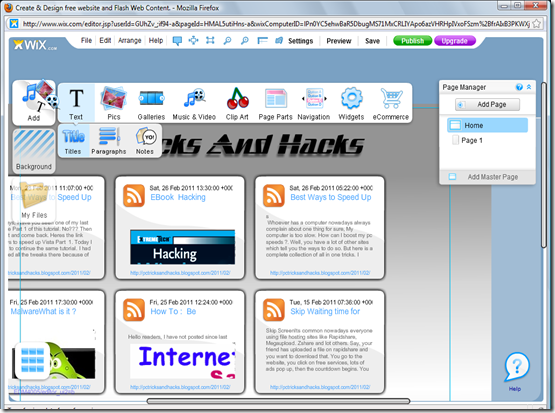Screen dimensions: 555x413
Task: Click the Tricks And Hacks title text
Action: point(262,145)
